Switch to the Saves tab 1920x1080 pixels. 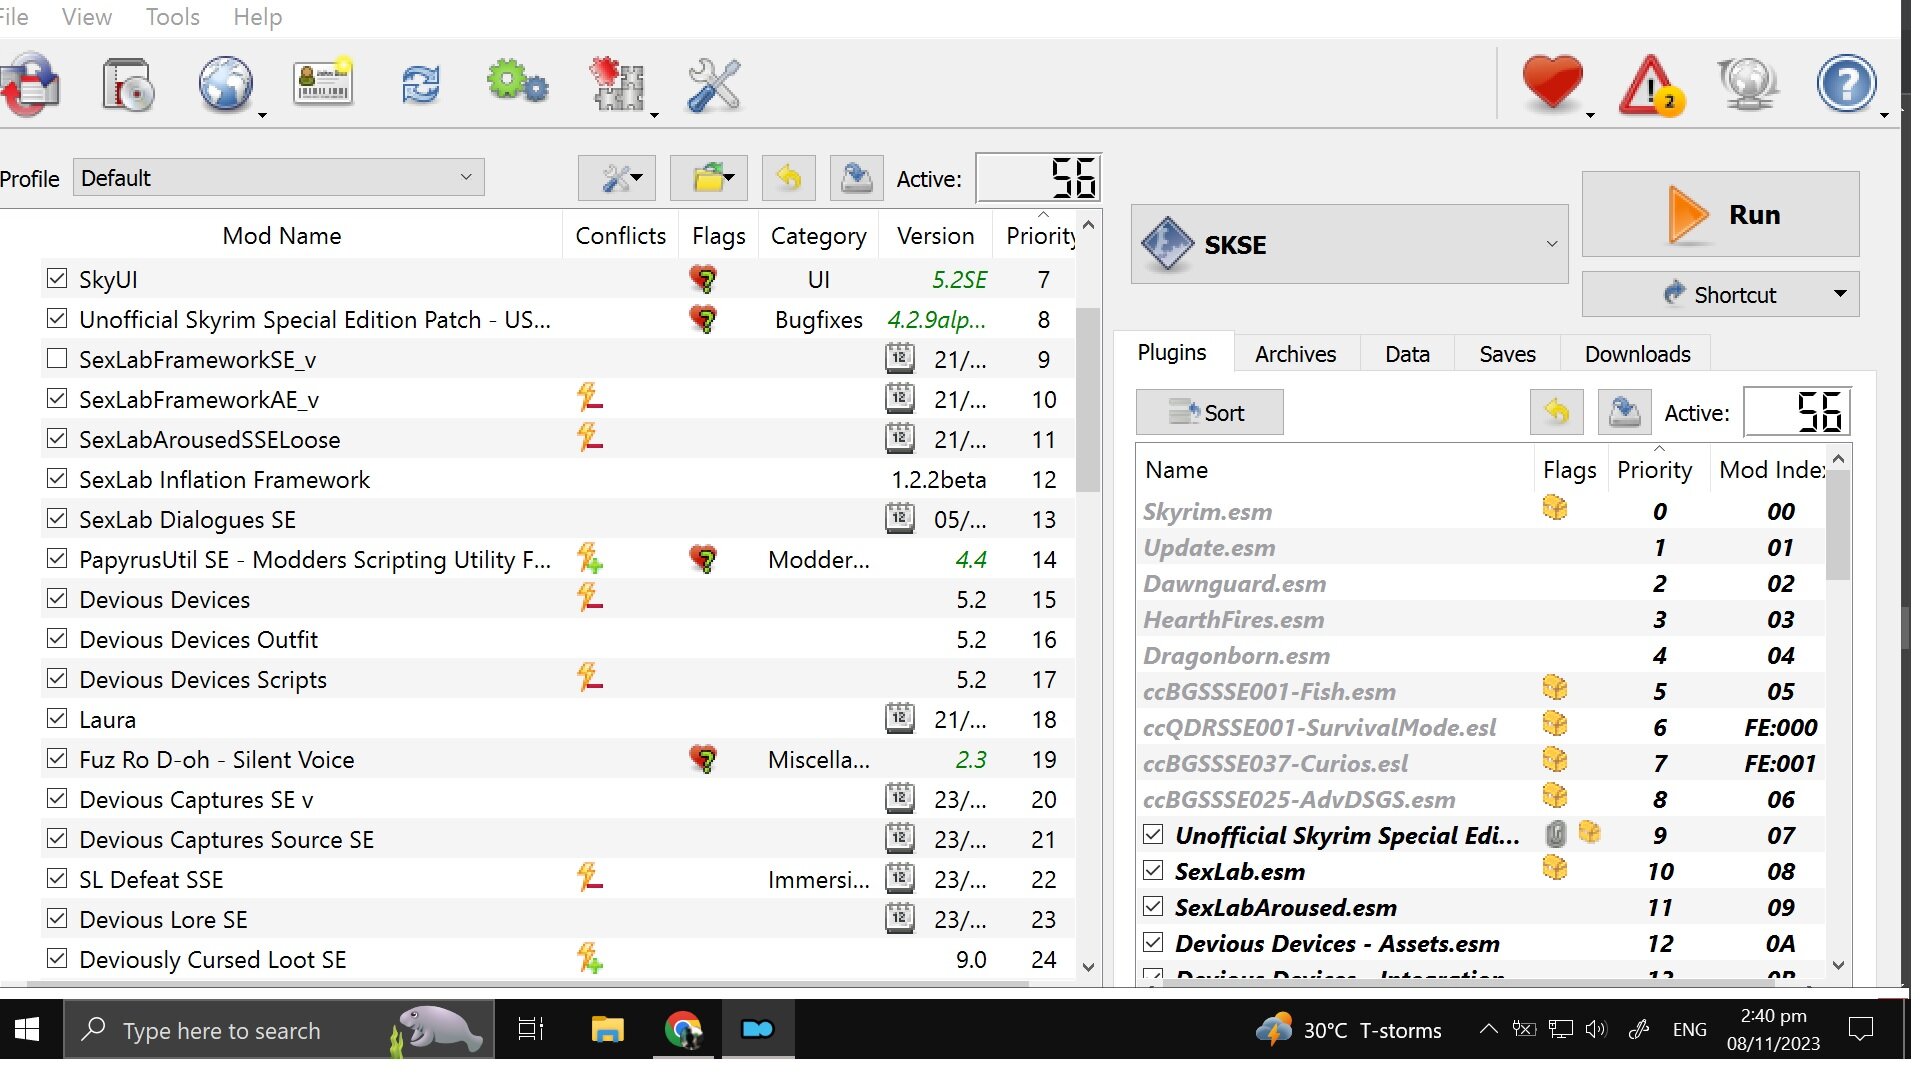click(1507, 354)
